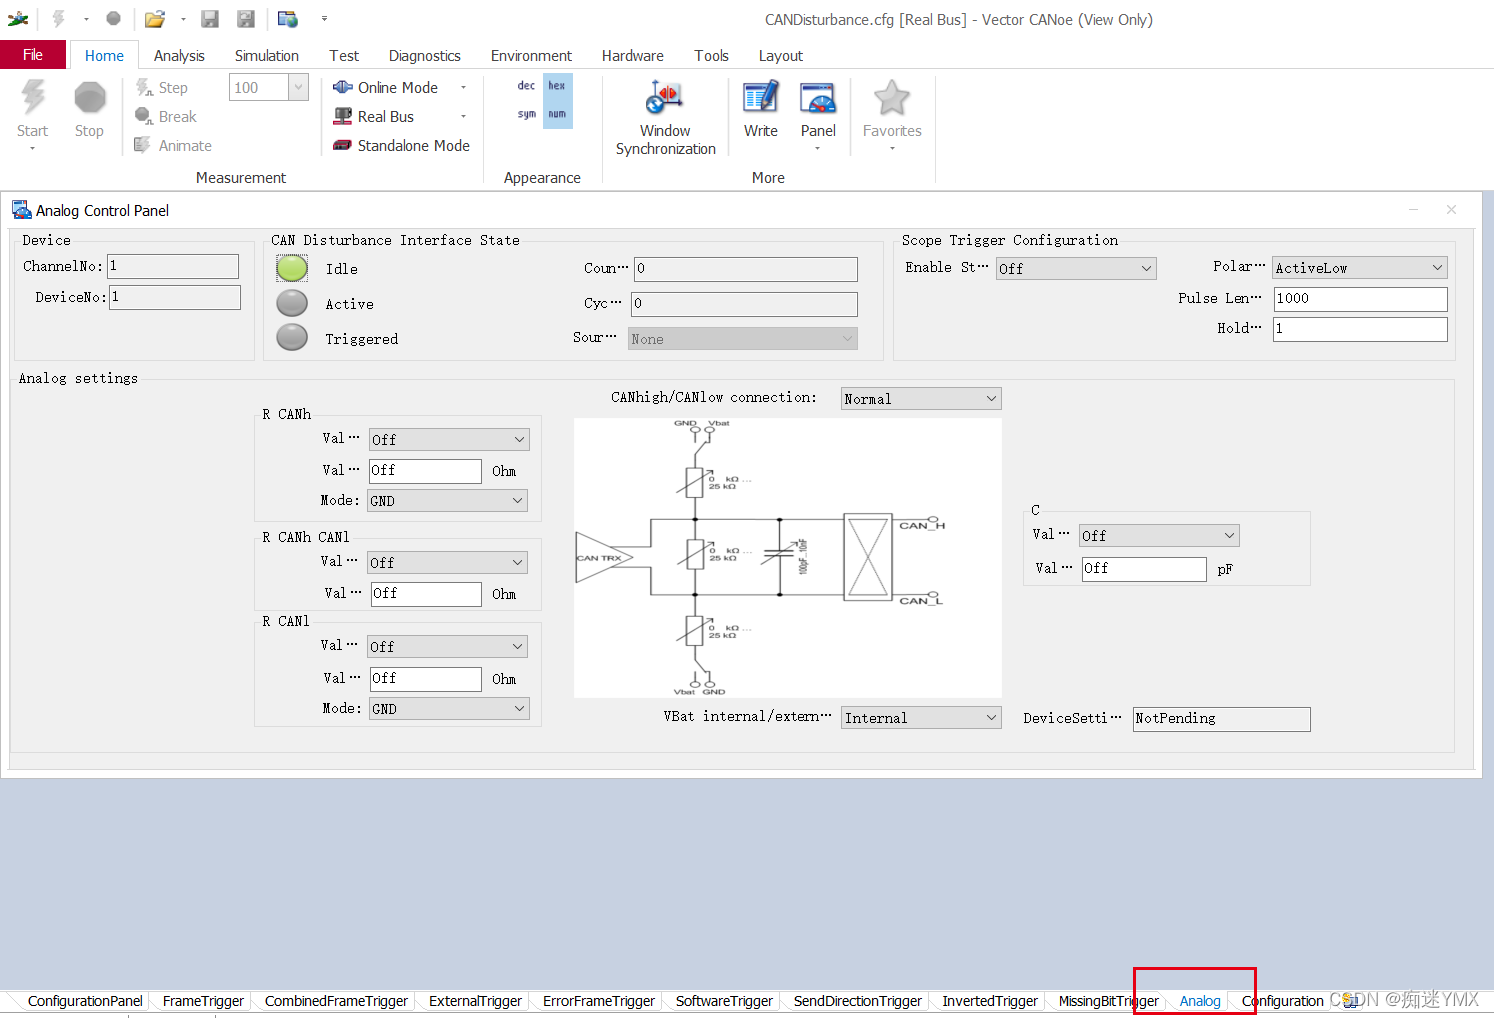The width and height of the screenshot is (1494, 1018).
Task: Switch to Simulation ribbon tab
Action: [x=267, y=56]
